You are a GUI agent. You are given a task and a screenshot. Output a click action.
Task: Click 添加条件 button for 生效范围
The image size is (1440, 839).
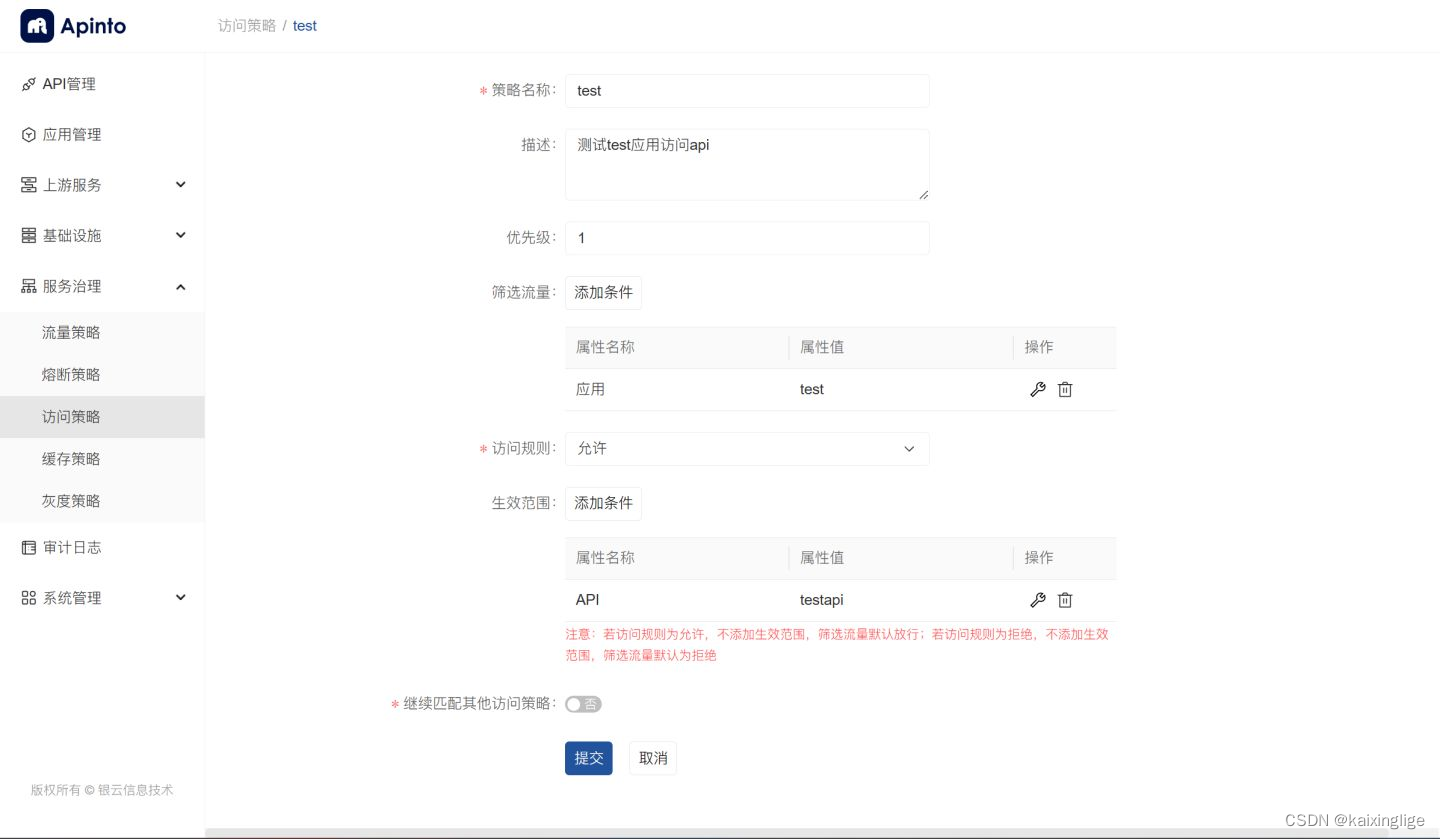pyautogui.click(x=603, y=503)
